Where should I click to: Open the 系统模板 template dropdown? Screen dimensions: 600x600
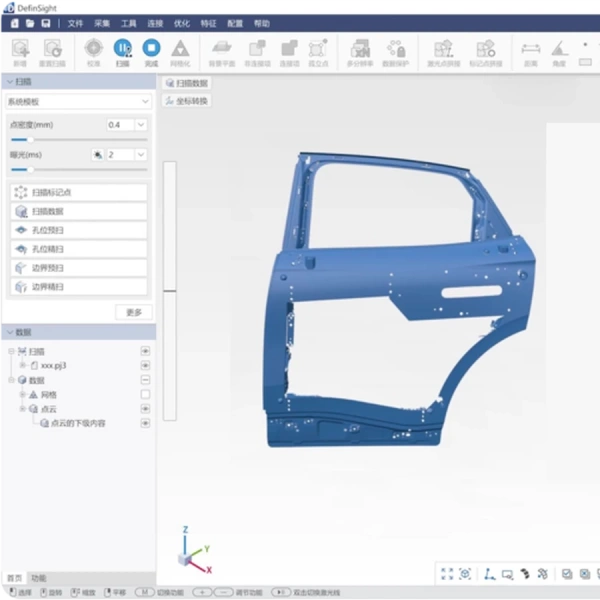[78, 101]
